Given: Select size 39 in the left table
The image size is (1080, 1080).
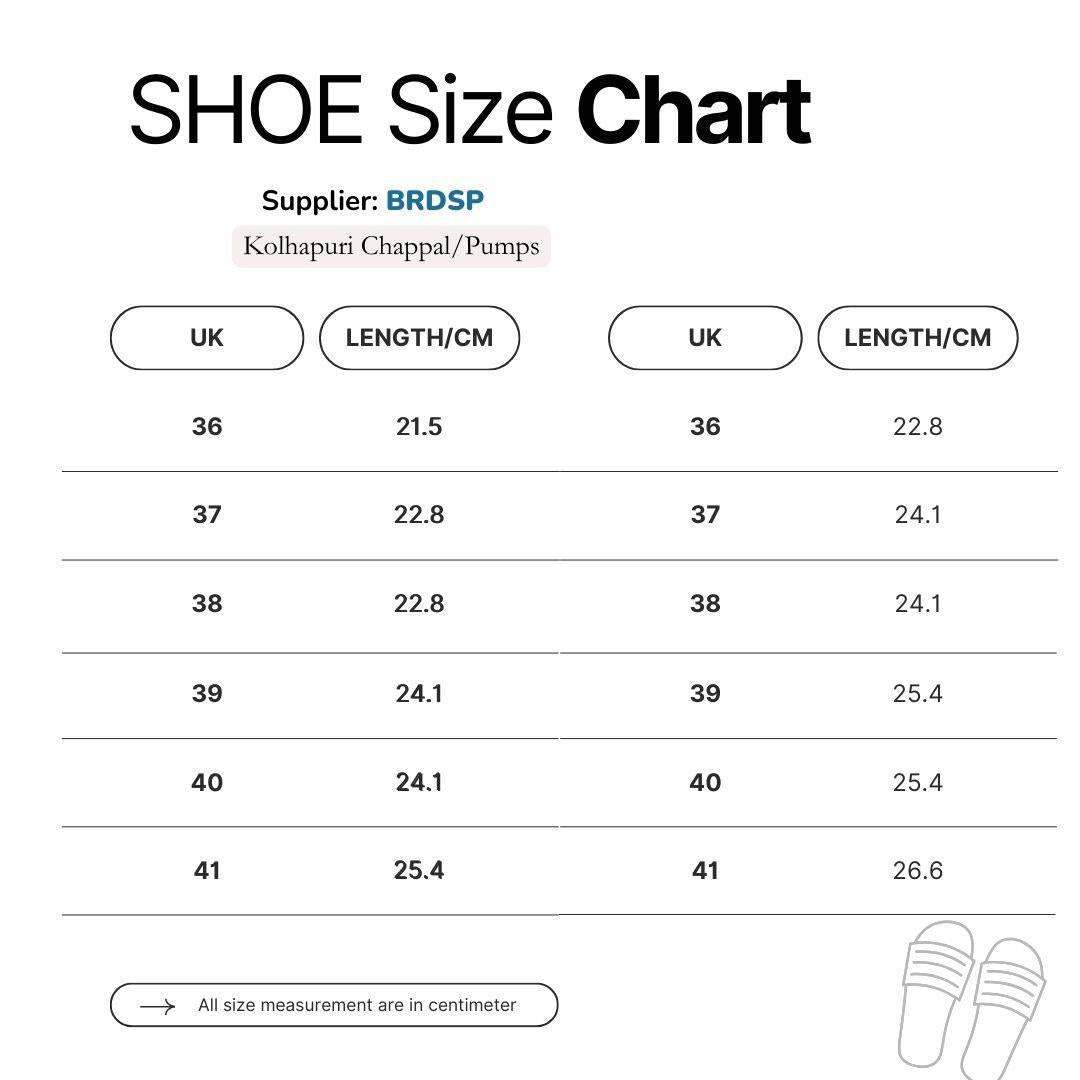Looking at the screenshot, I should (x=207, y=694).
